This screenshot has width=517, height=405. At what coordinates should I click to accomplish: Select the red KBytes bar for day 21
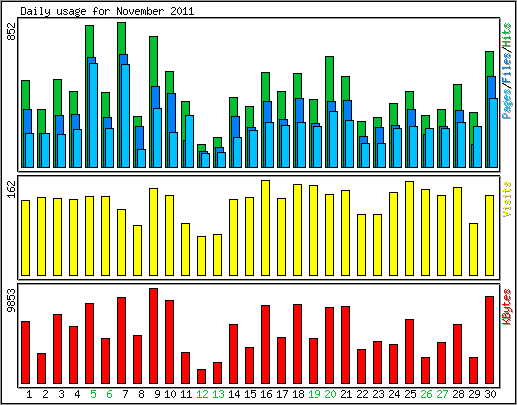[x=346, y=345]
